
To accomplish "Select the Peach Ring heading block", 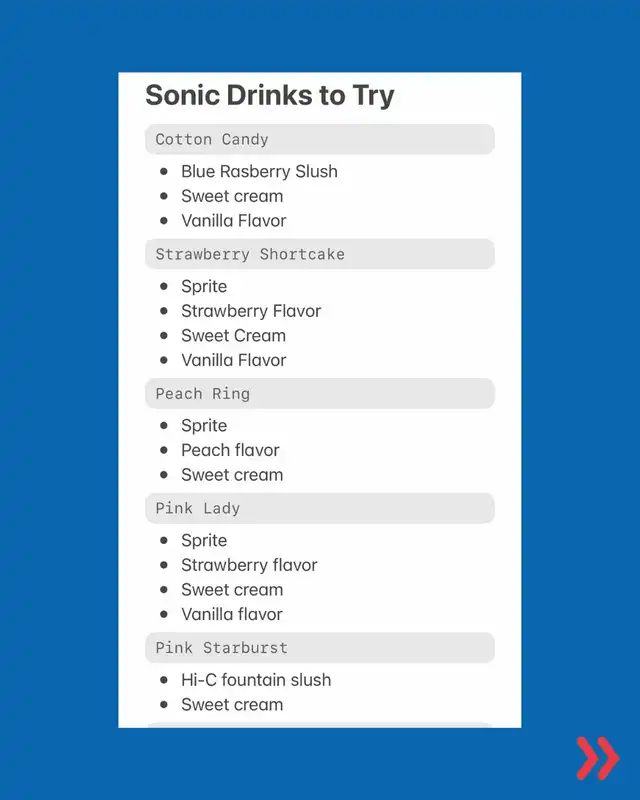I will coord(320,393).
